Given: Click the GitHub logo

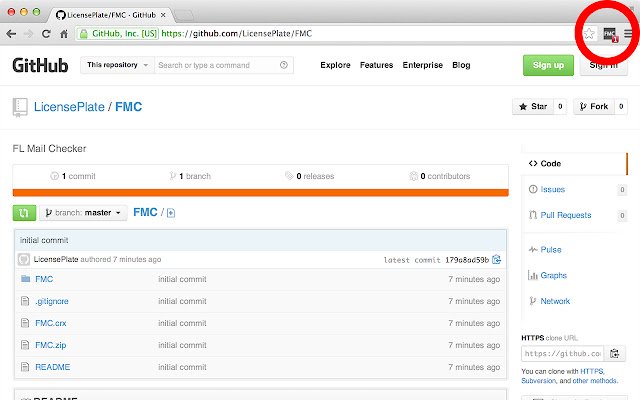Looking at the screenshot, I should (40, 65).
